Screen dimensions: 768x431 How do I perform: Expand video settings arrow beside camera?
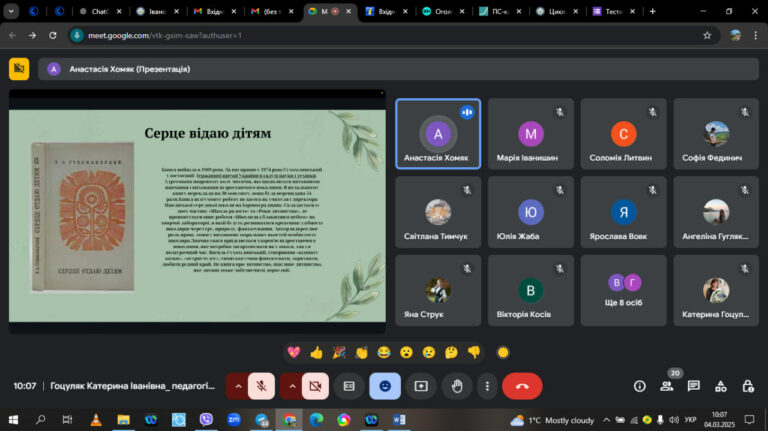(291, 386)
